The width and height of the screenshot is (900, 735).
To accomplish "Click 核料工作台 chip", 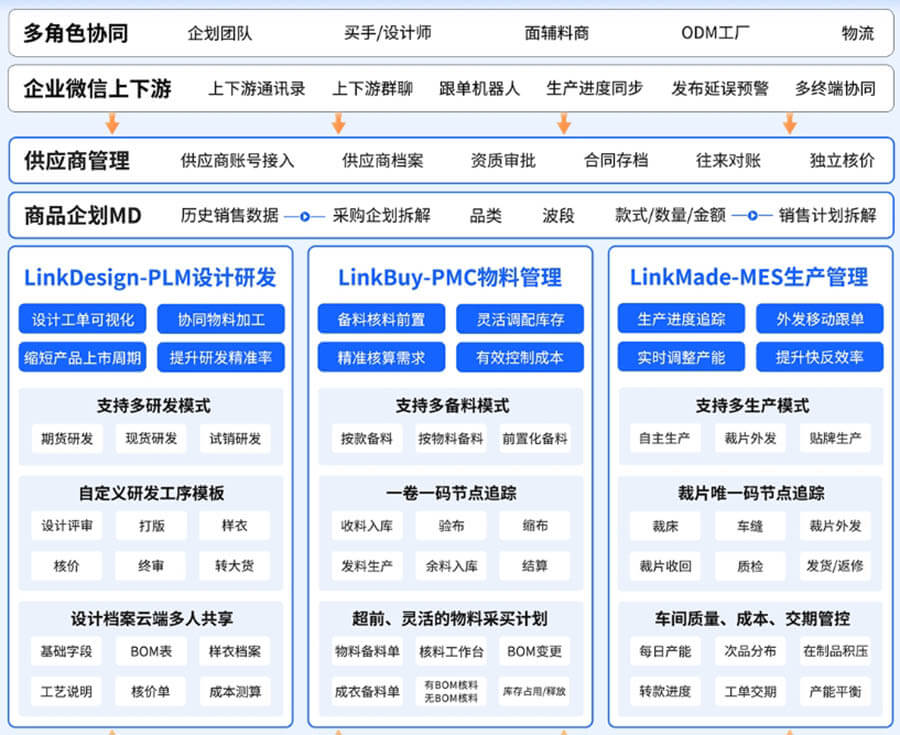I will tap(451, 651).
